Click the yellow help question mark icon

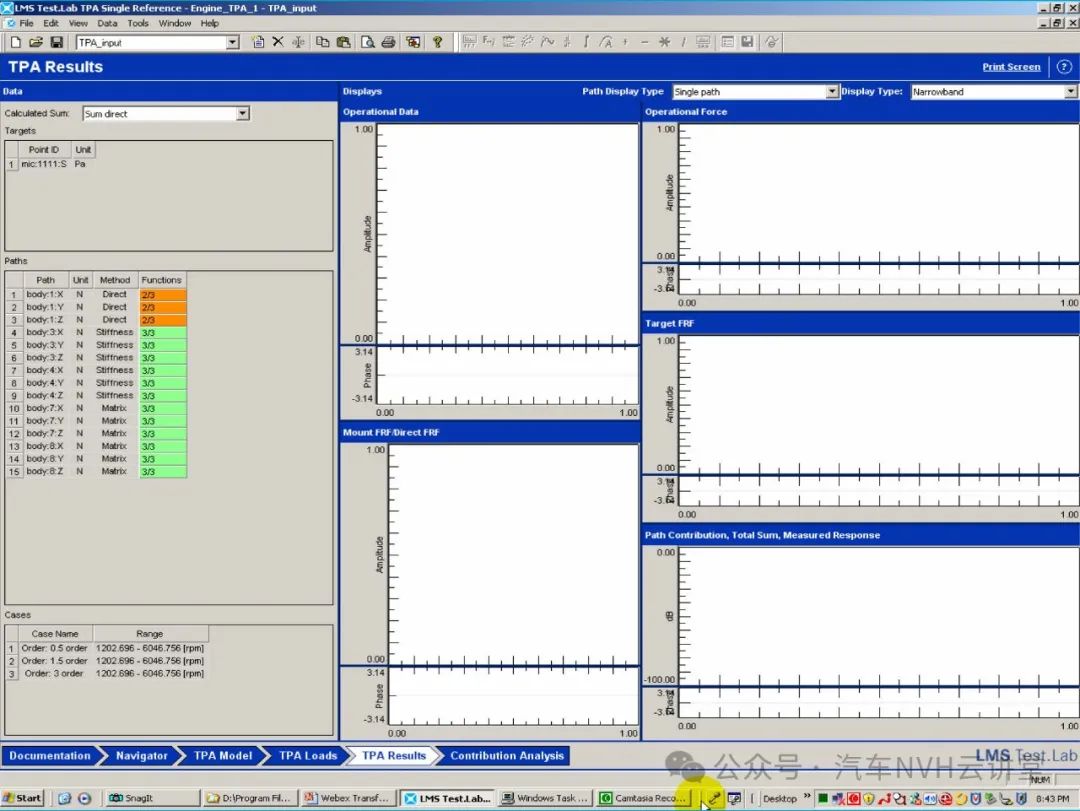point(437,42)
